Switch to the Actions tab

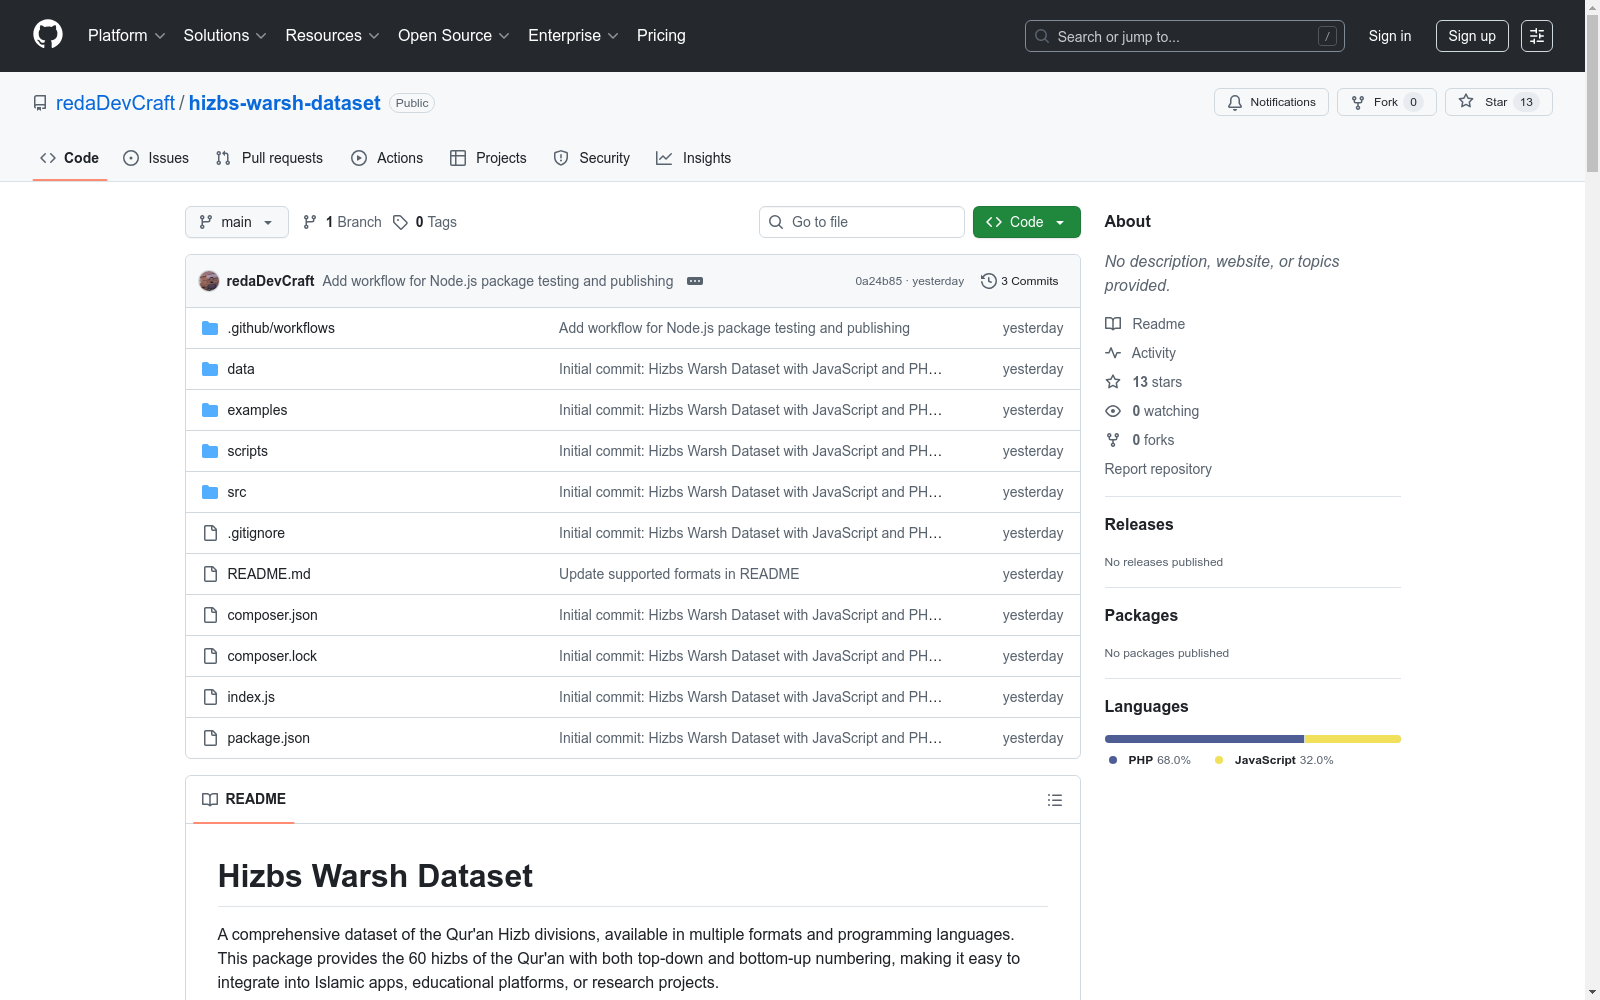point(387,158)
